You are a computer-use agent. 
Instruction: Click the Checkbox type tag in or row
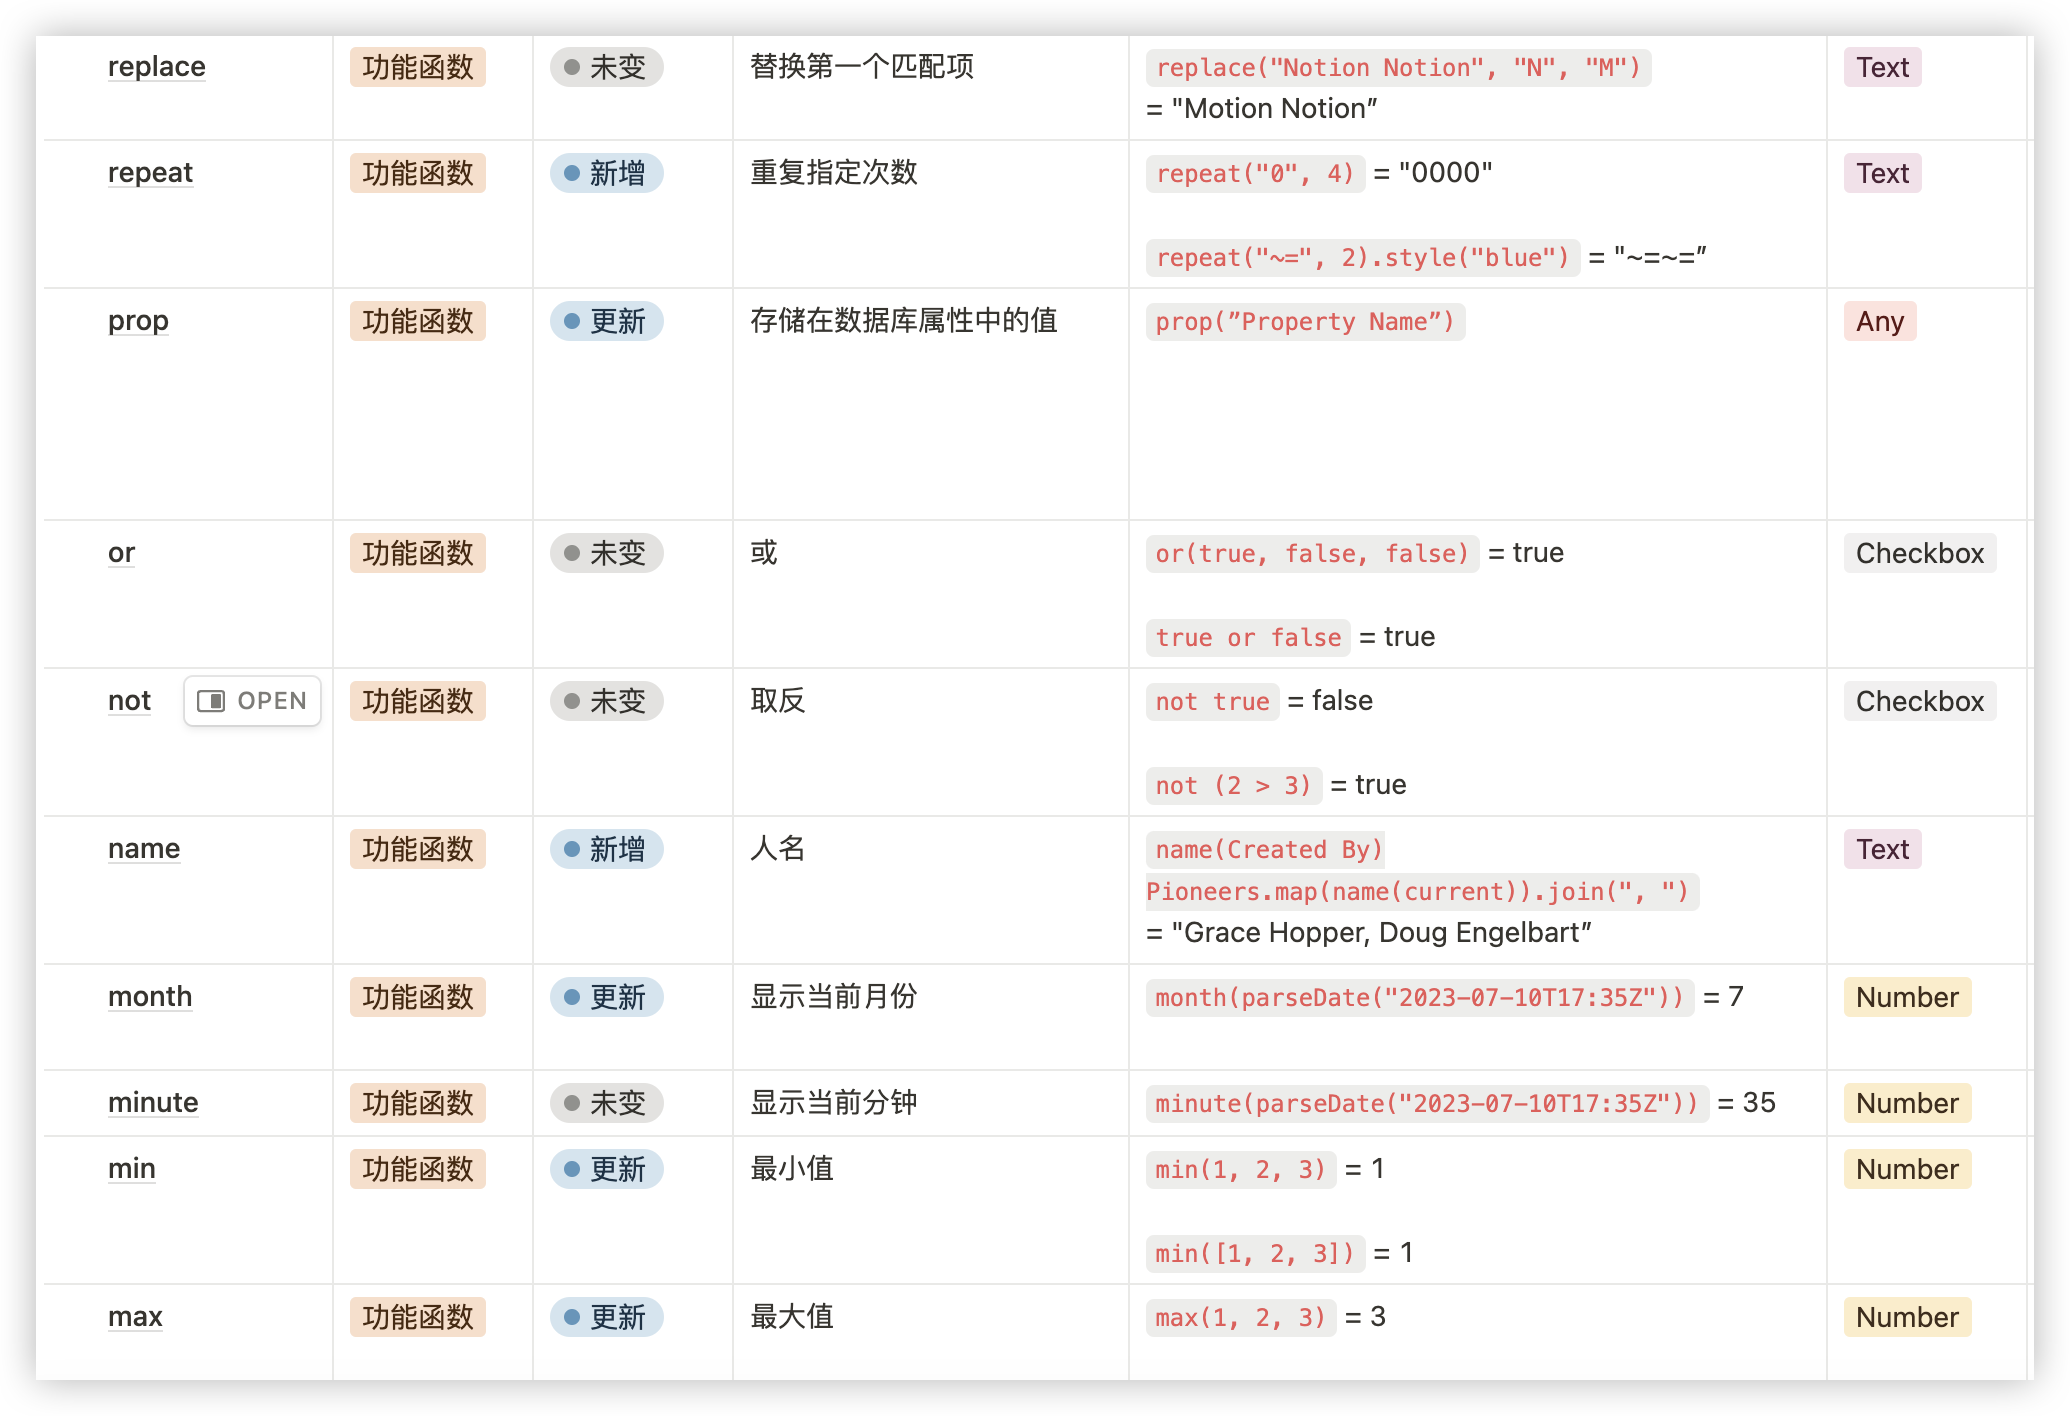(1919, 553)
